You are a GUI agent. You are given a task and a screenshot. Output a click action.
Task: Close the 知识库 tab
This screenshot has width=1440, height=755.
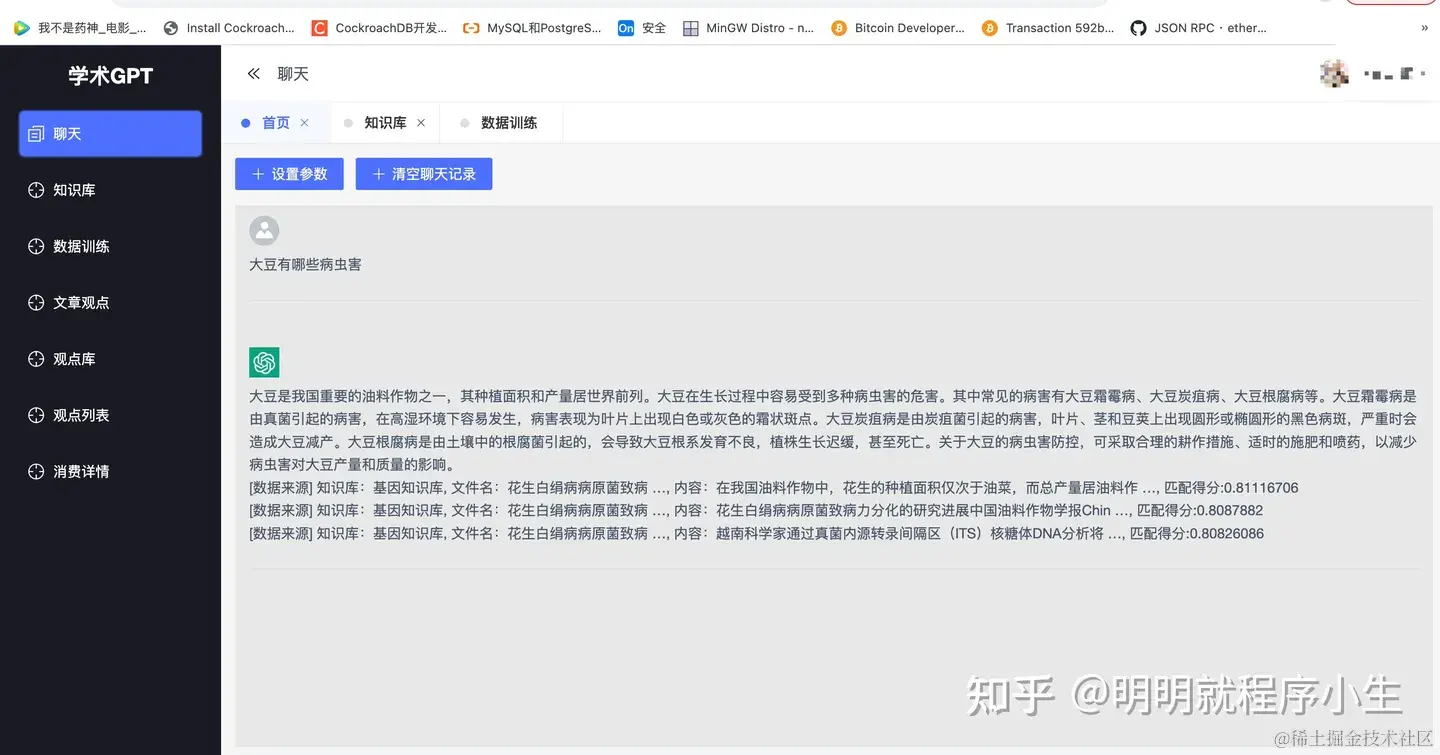[421, 123]
